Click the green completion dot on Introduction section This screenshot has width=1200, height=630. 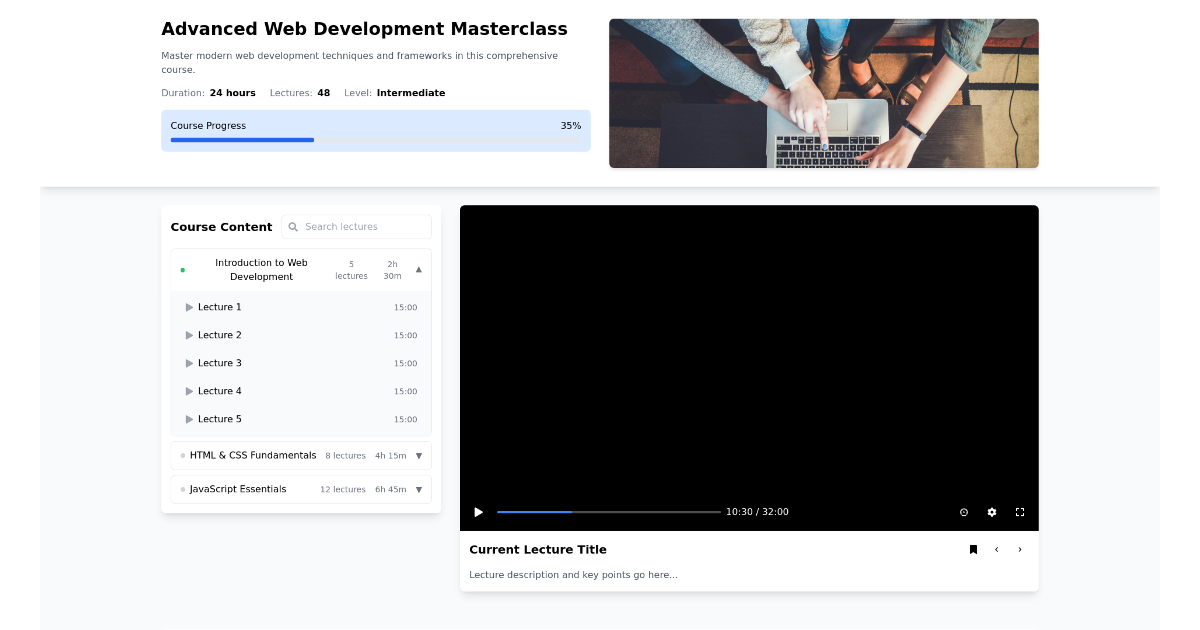point(182,269)
